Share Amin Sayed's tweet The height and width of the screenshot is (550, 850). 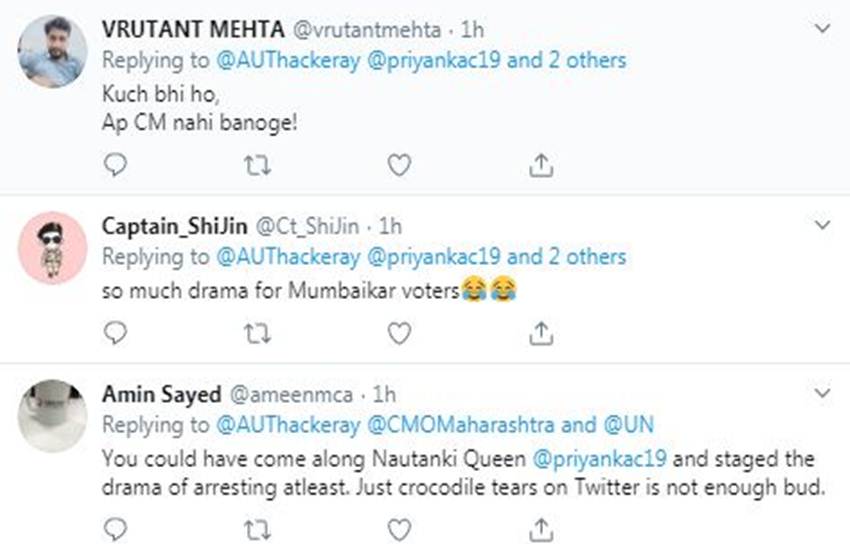[x=541, y=527]
